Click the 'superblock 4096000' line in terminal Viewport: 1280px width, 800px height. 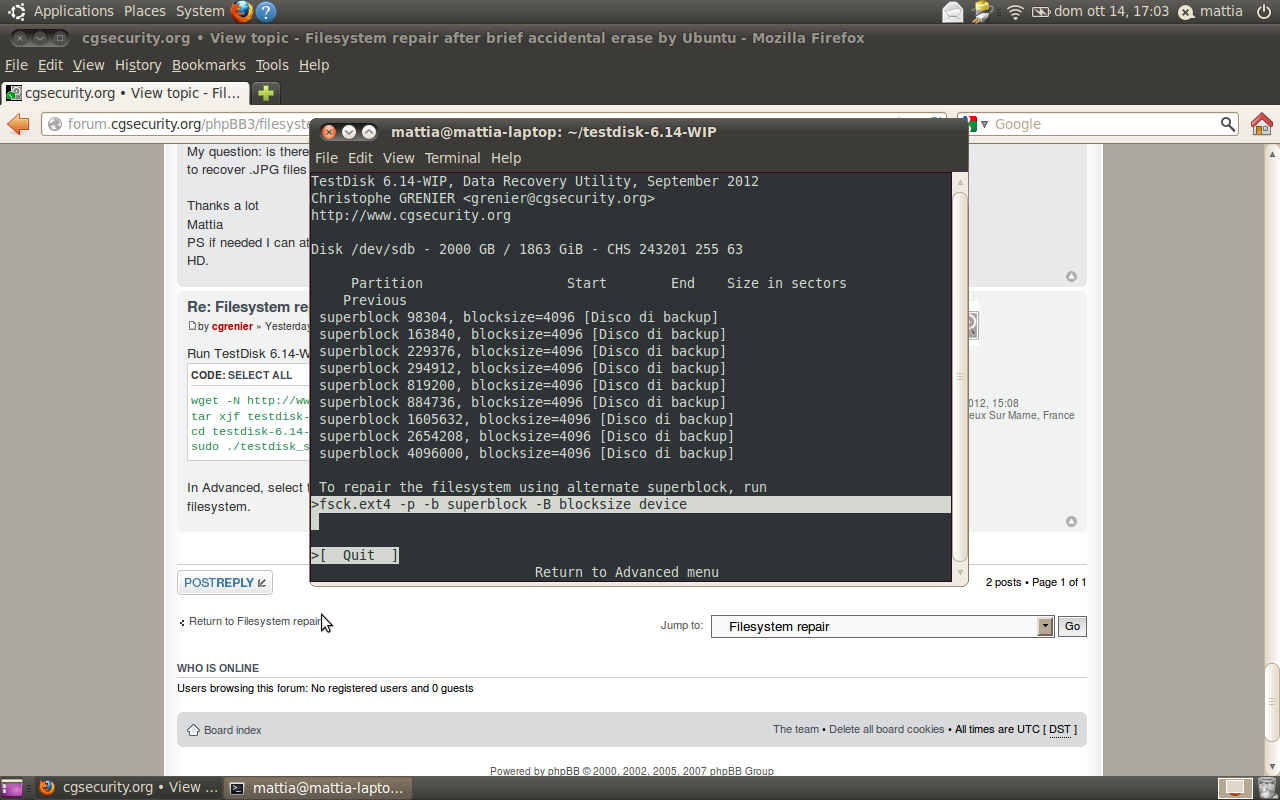pos(526,453)
